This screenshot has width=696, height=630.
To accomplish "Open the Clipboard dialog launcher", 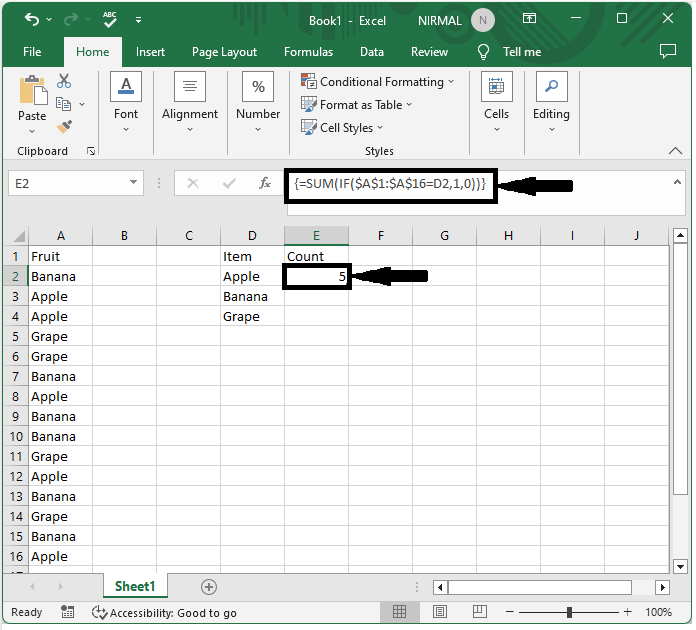I will coord(91,151).
